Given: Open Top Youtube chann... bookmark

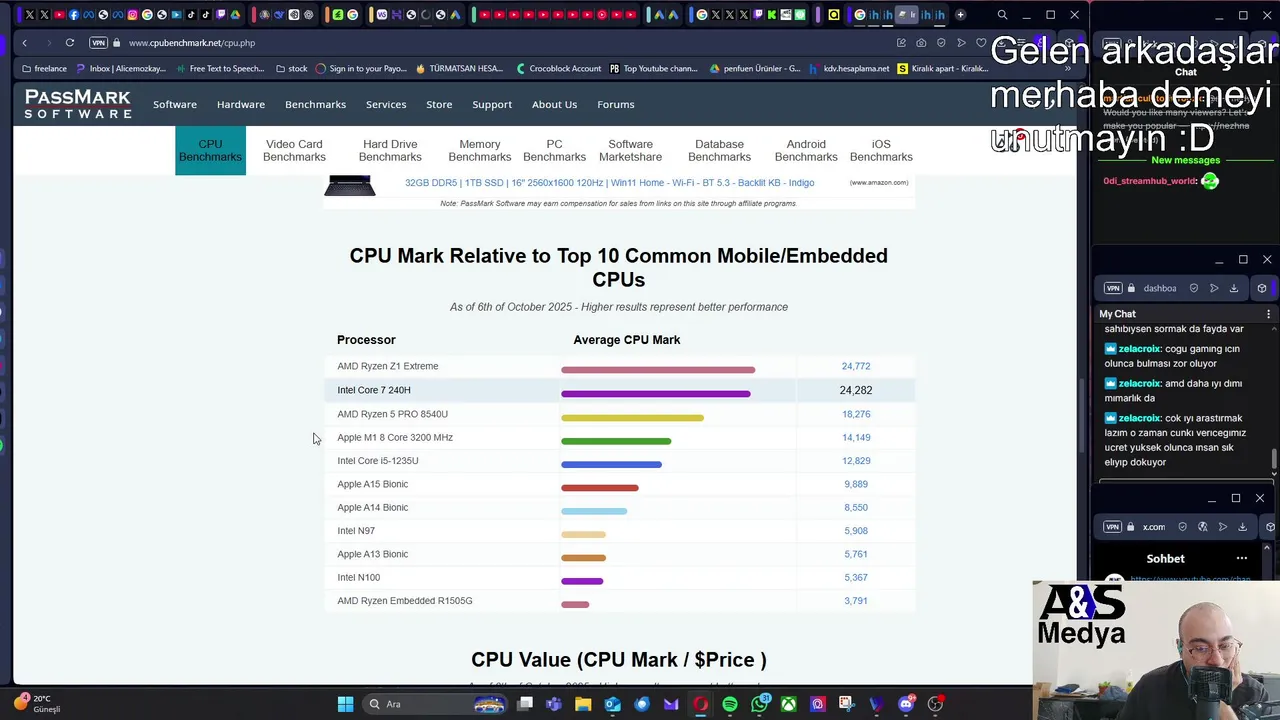Looking at the screenshot, I should tap(654, 69).
